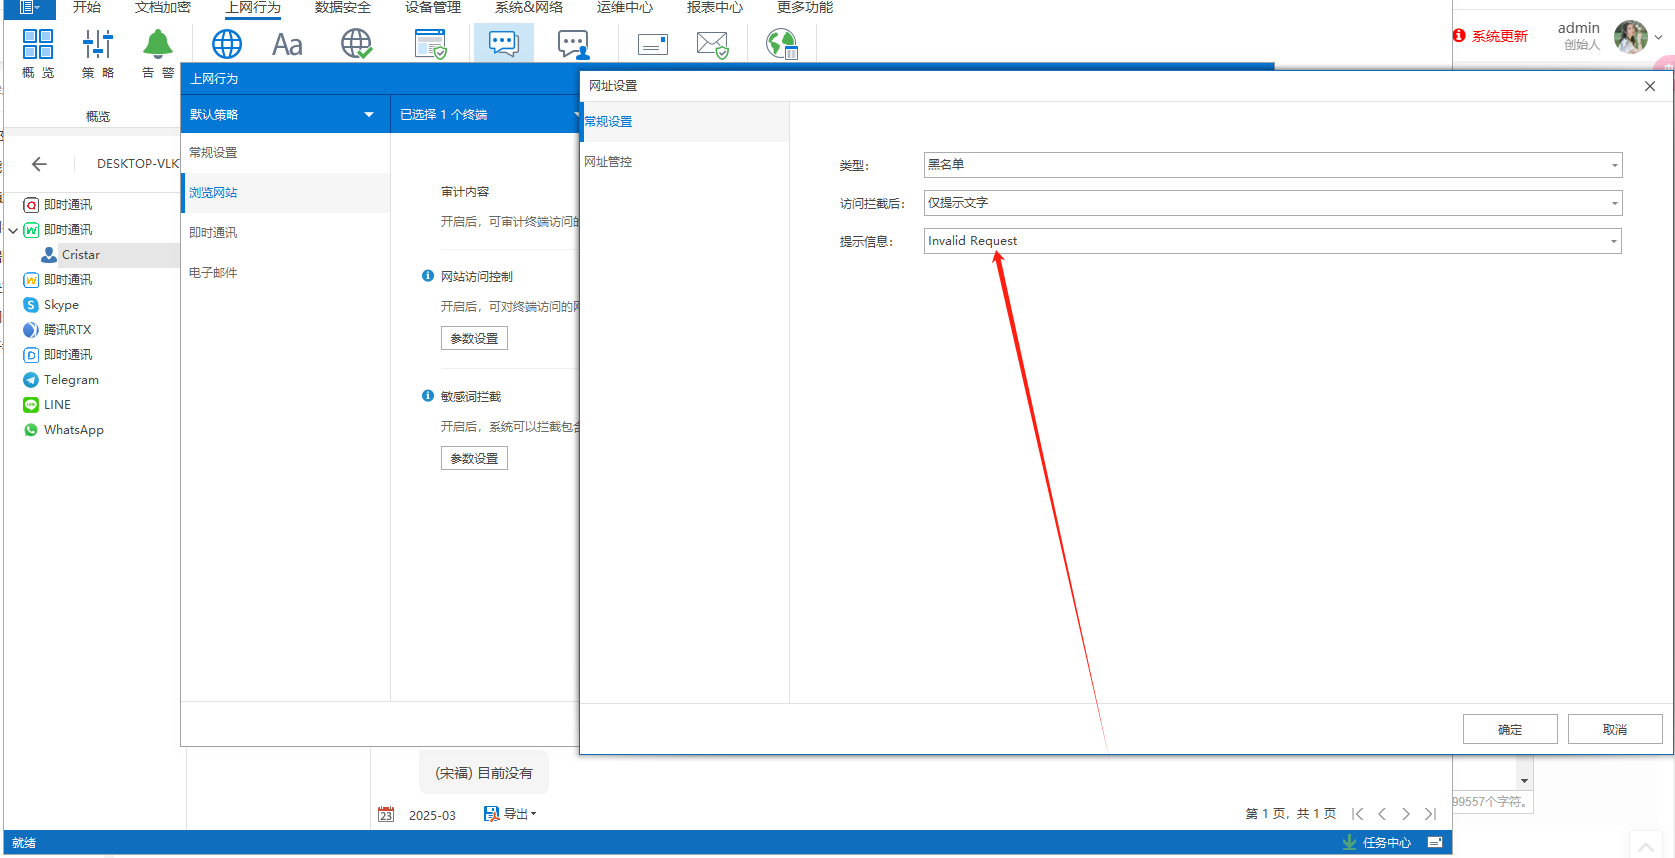The height and width of the screenshot is (858, 1675).
Task: Go to the previous page
Action: click(x=1382, y=814)
